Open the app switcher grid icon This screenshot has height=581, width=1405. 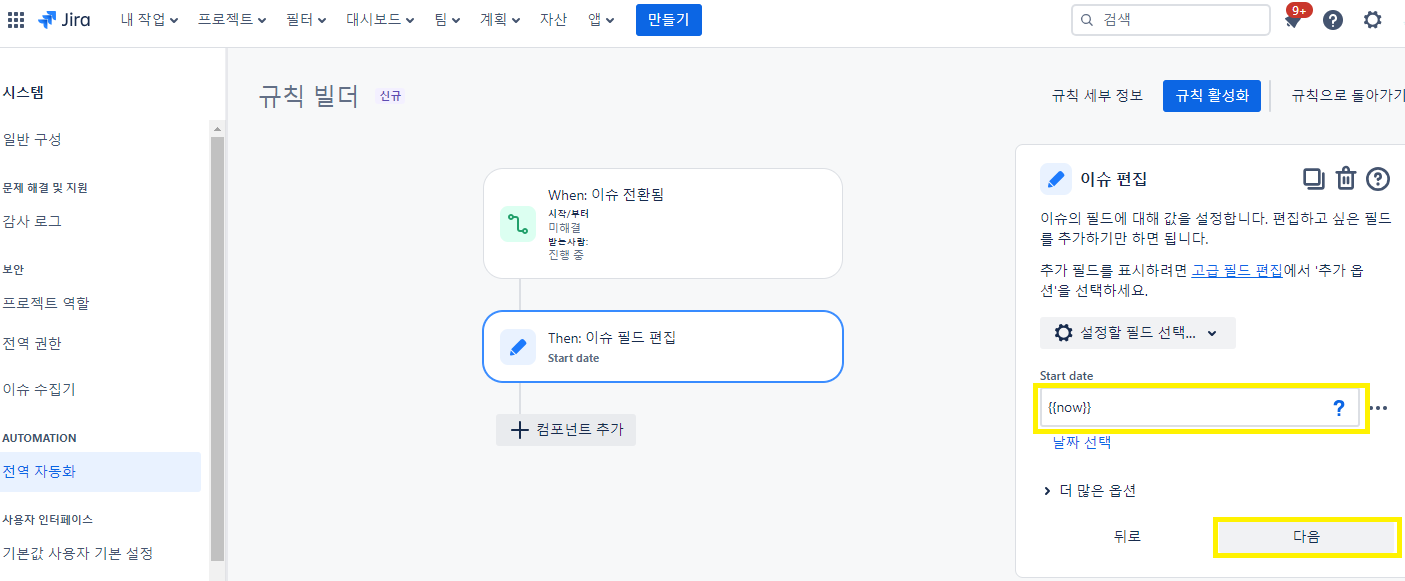[x=16, y=20]
